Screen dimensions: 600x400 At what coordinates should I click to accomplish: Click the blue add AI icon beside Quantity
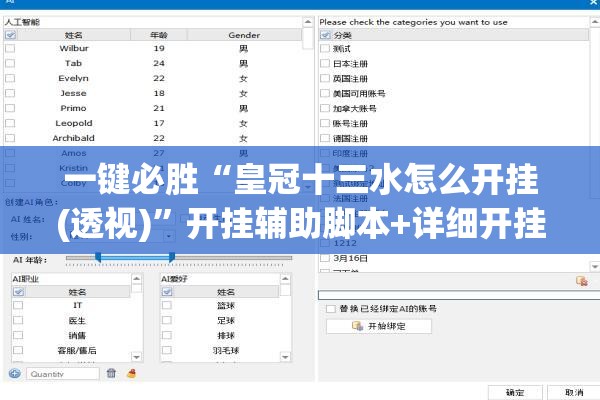(15, 373)
